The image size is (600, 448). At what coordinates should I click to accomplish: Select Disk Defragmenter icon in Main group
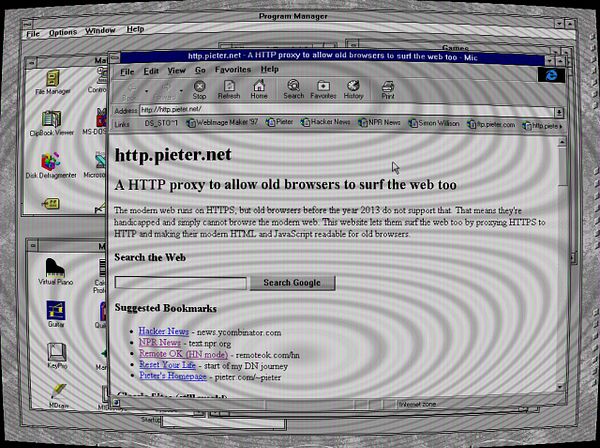coord(51,166)
